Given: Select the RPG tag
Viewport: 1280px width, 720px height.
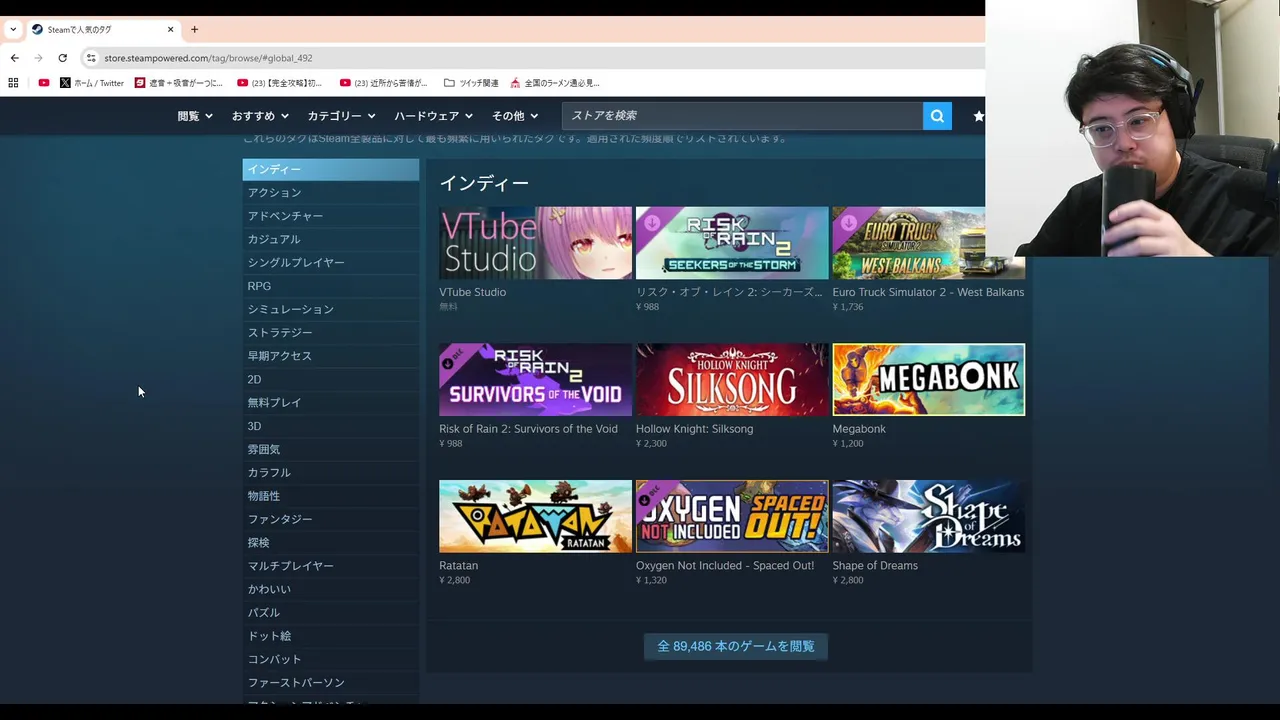Looking at the screenshot, I should tap(330, 286).
